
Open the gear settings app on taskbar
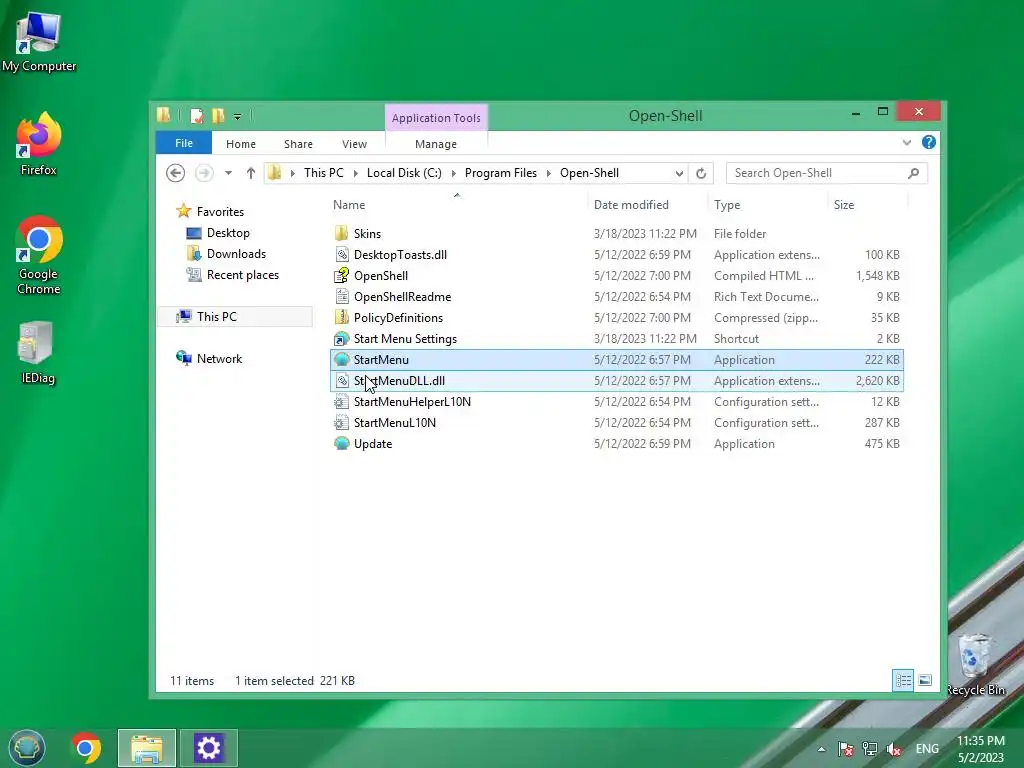[208, 748]
